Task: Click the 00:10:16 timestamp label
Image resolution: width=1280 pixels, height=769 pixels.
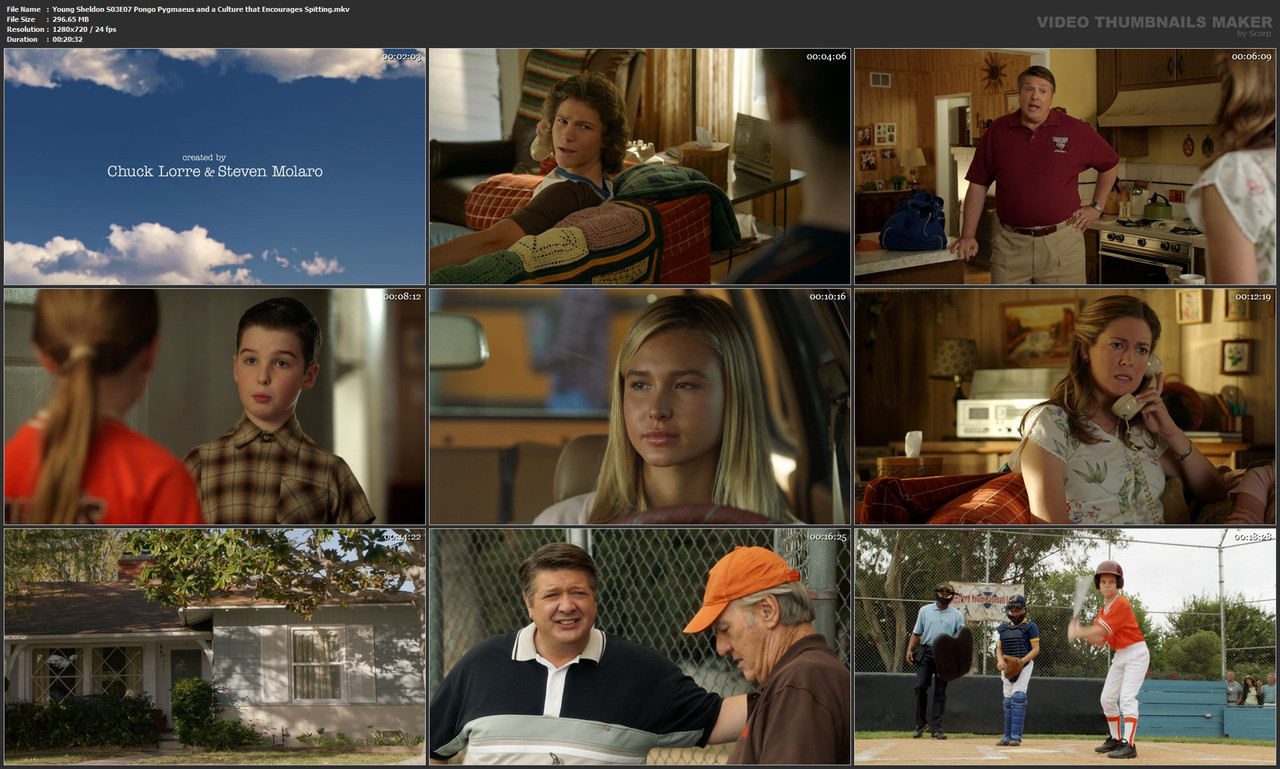Action: point(827,296)
